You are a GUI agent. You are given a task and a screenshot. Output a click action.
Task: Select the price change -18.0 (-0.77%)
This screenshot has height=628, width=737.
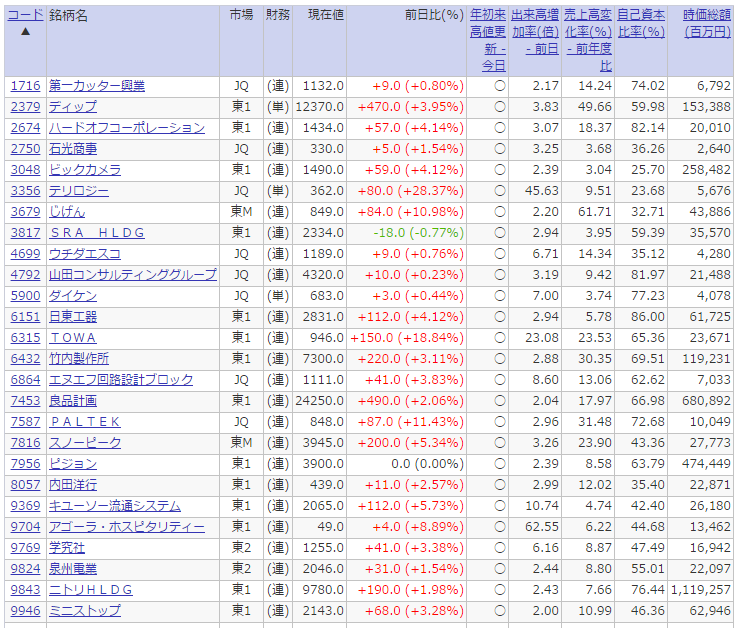418,233
